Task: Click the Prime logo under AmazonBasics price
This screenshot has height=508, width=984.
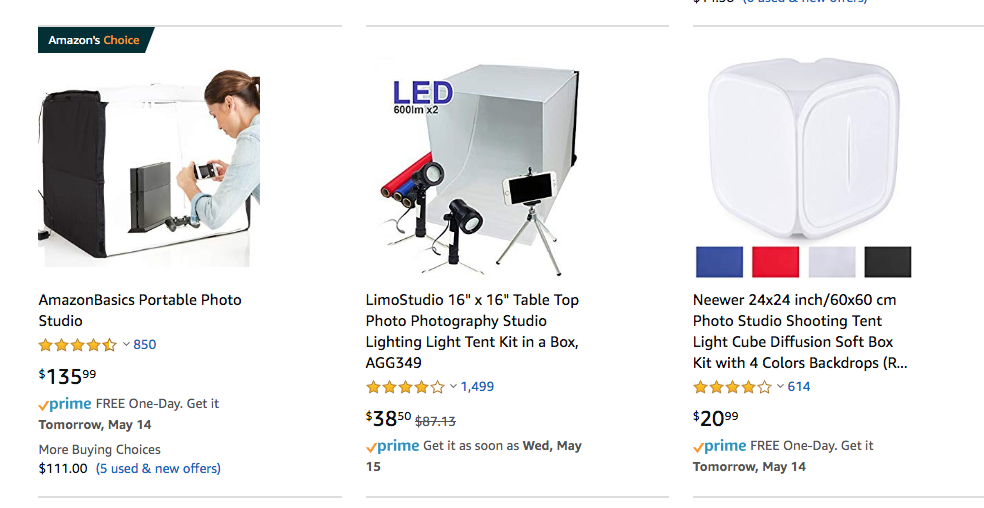Action: click(65, 404)
